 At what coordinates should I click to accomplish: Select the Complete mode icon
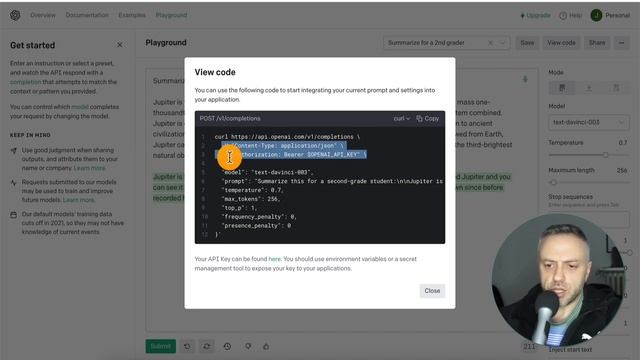pyautogui.click(x=562, y=88)
